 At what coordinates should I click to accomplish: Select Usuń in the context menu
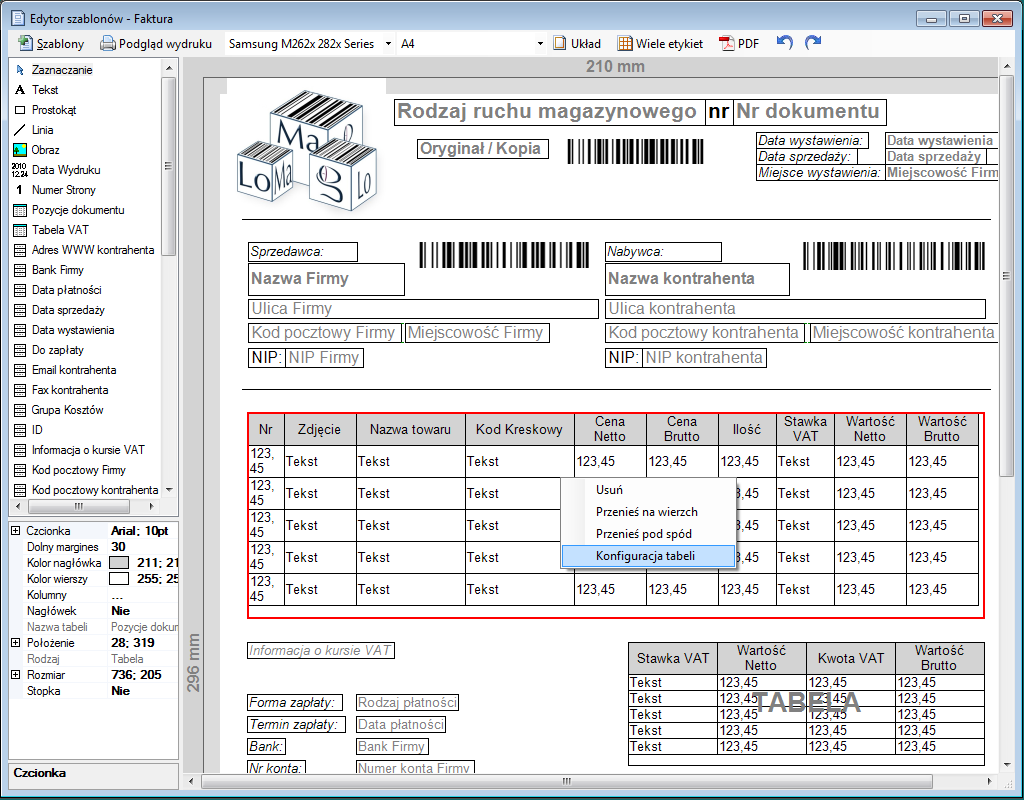(609, 490)
